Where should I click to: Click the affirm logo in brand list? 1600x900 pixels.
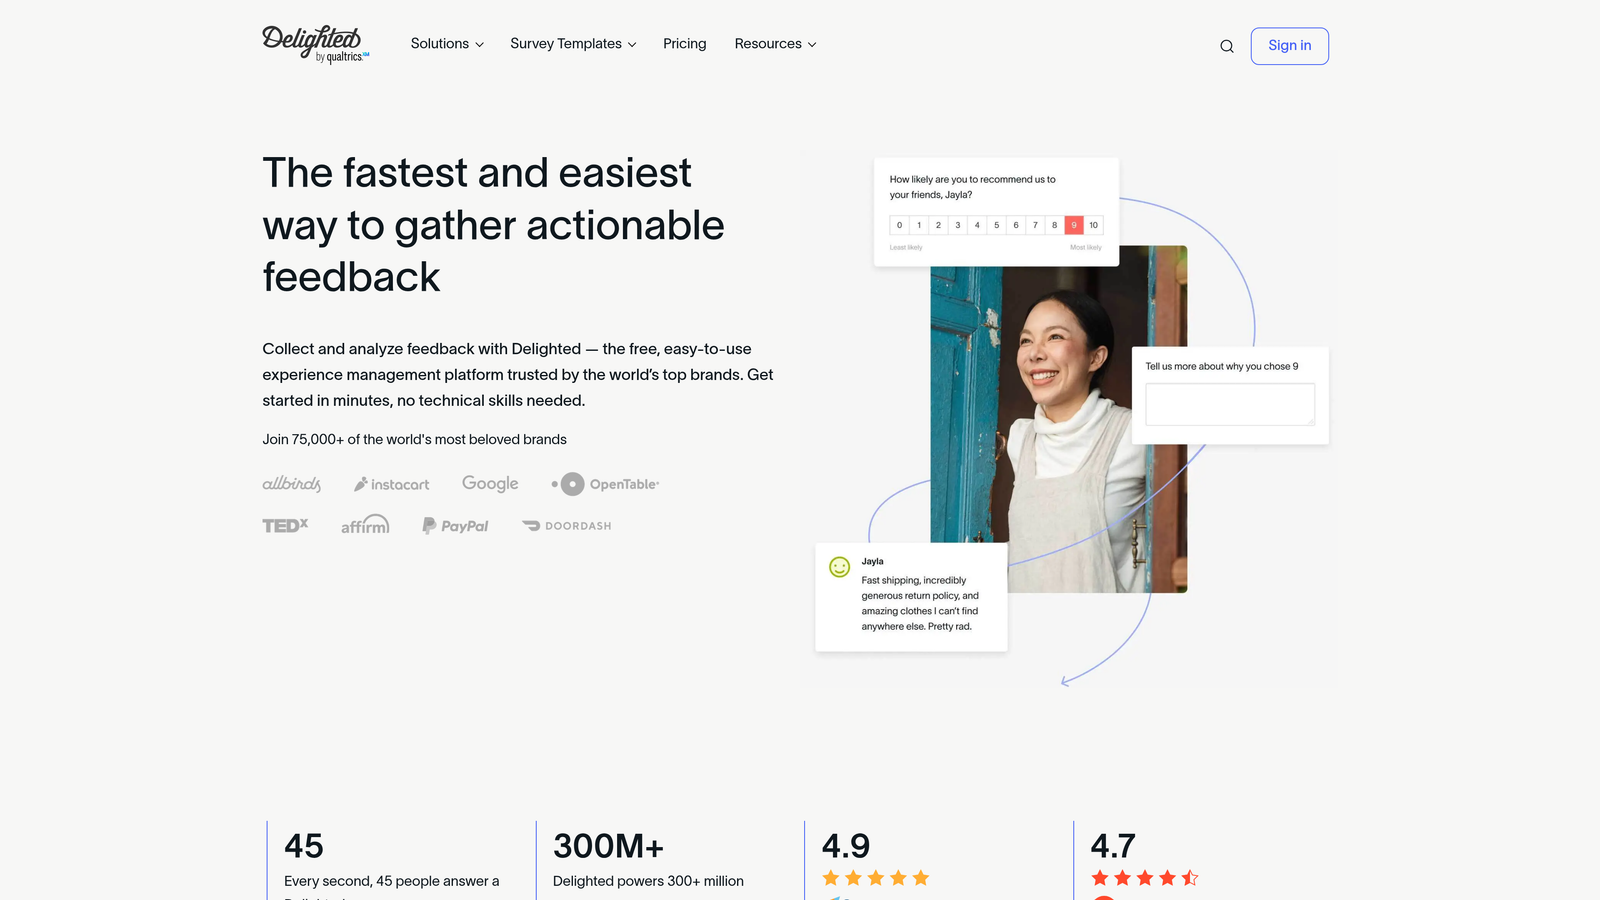point(364,524)
